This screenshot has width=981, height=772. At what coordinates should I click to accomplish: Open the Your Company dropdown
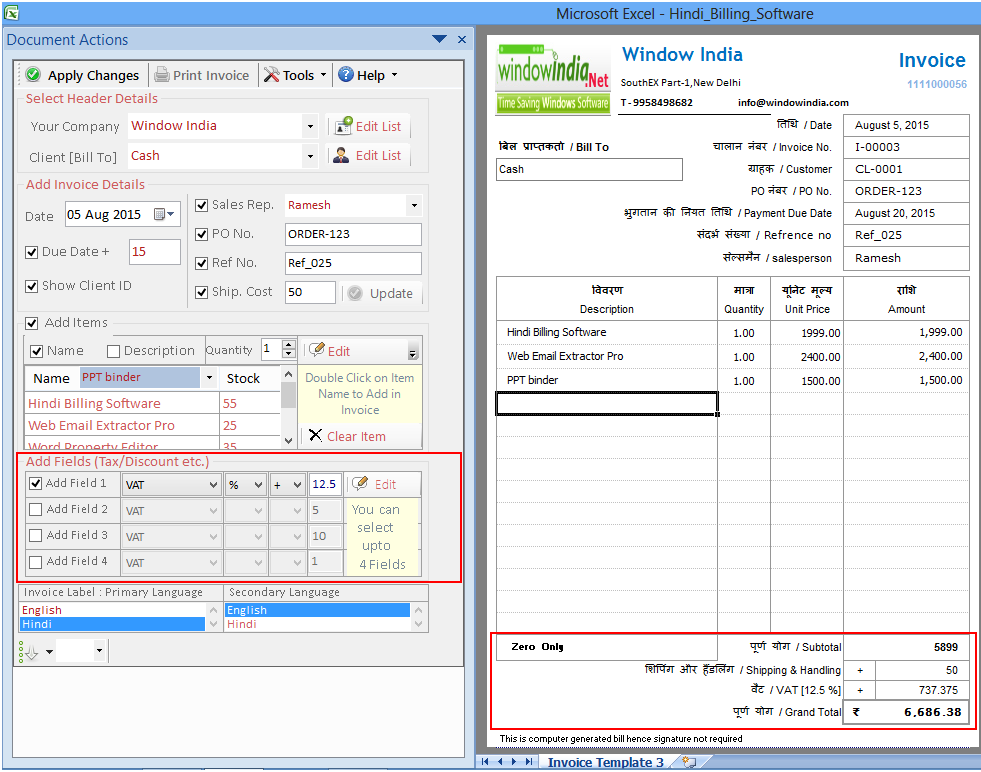[x=310, y=126]
